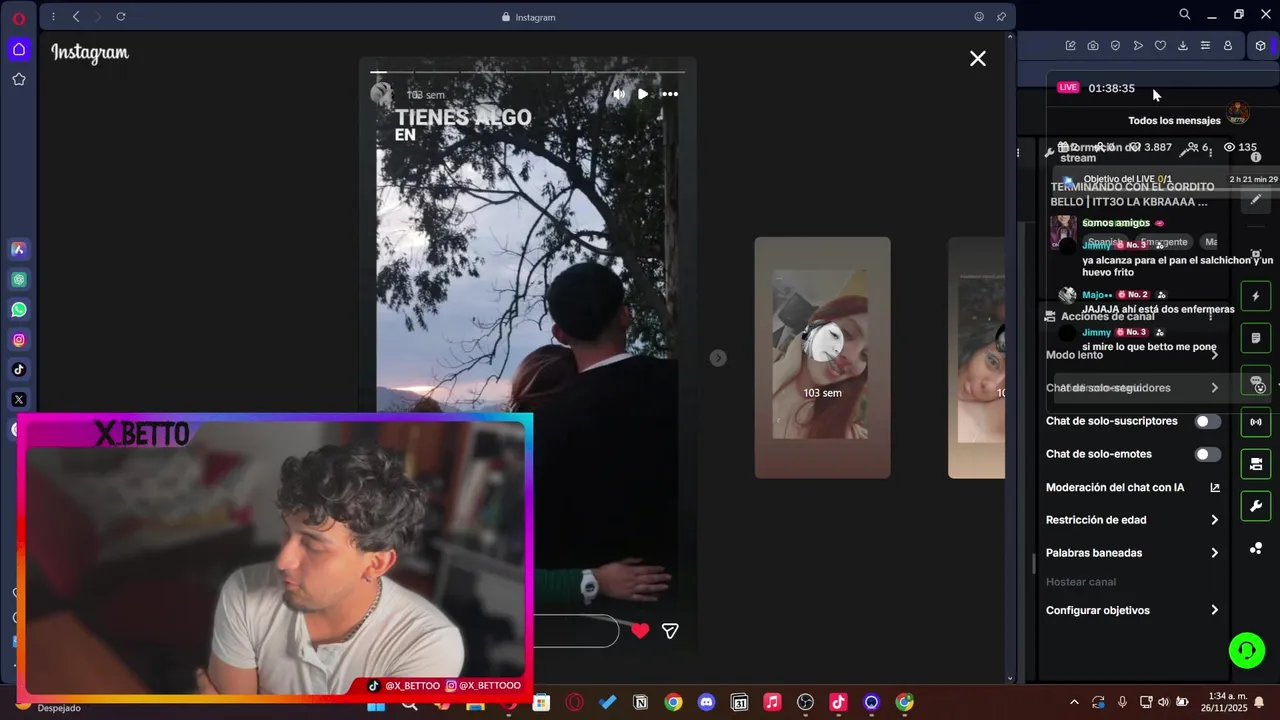Open story more options menu
Image resolution: width=1280 pixels, height=720 pixels.
670,94
